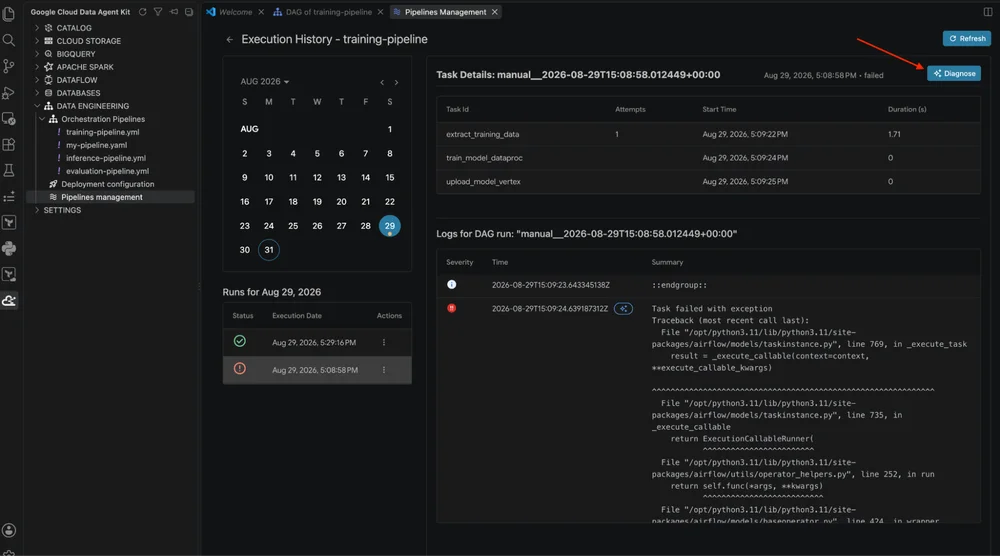
Task: Click the sidebar refresh icon
Action: (143, 11)
